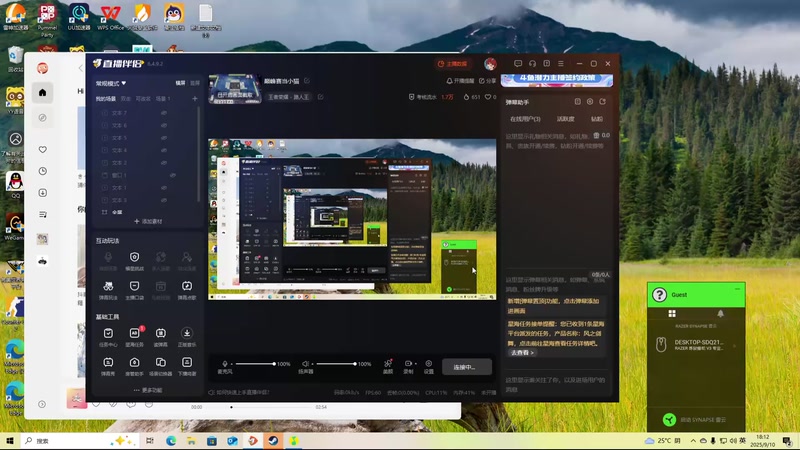Open the message icon in title bar
This screenshot has width=800, height=450.
point(518,64)
